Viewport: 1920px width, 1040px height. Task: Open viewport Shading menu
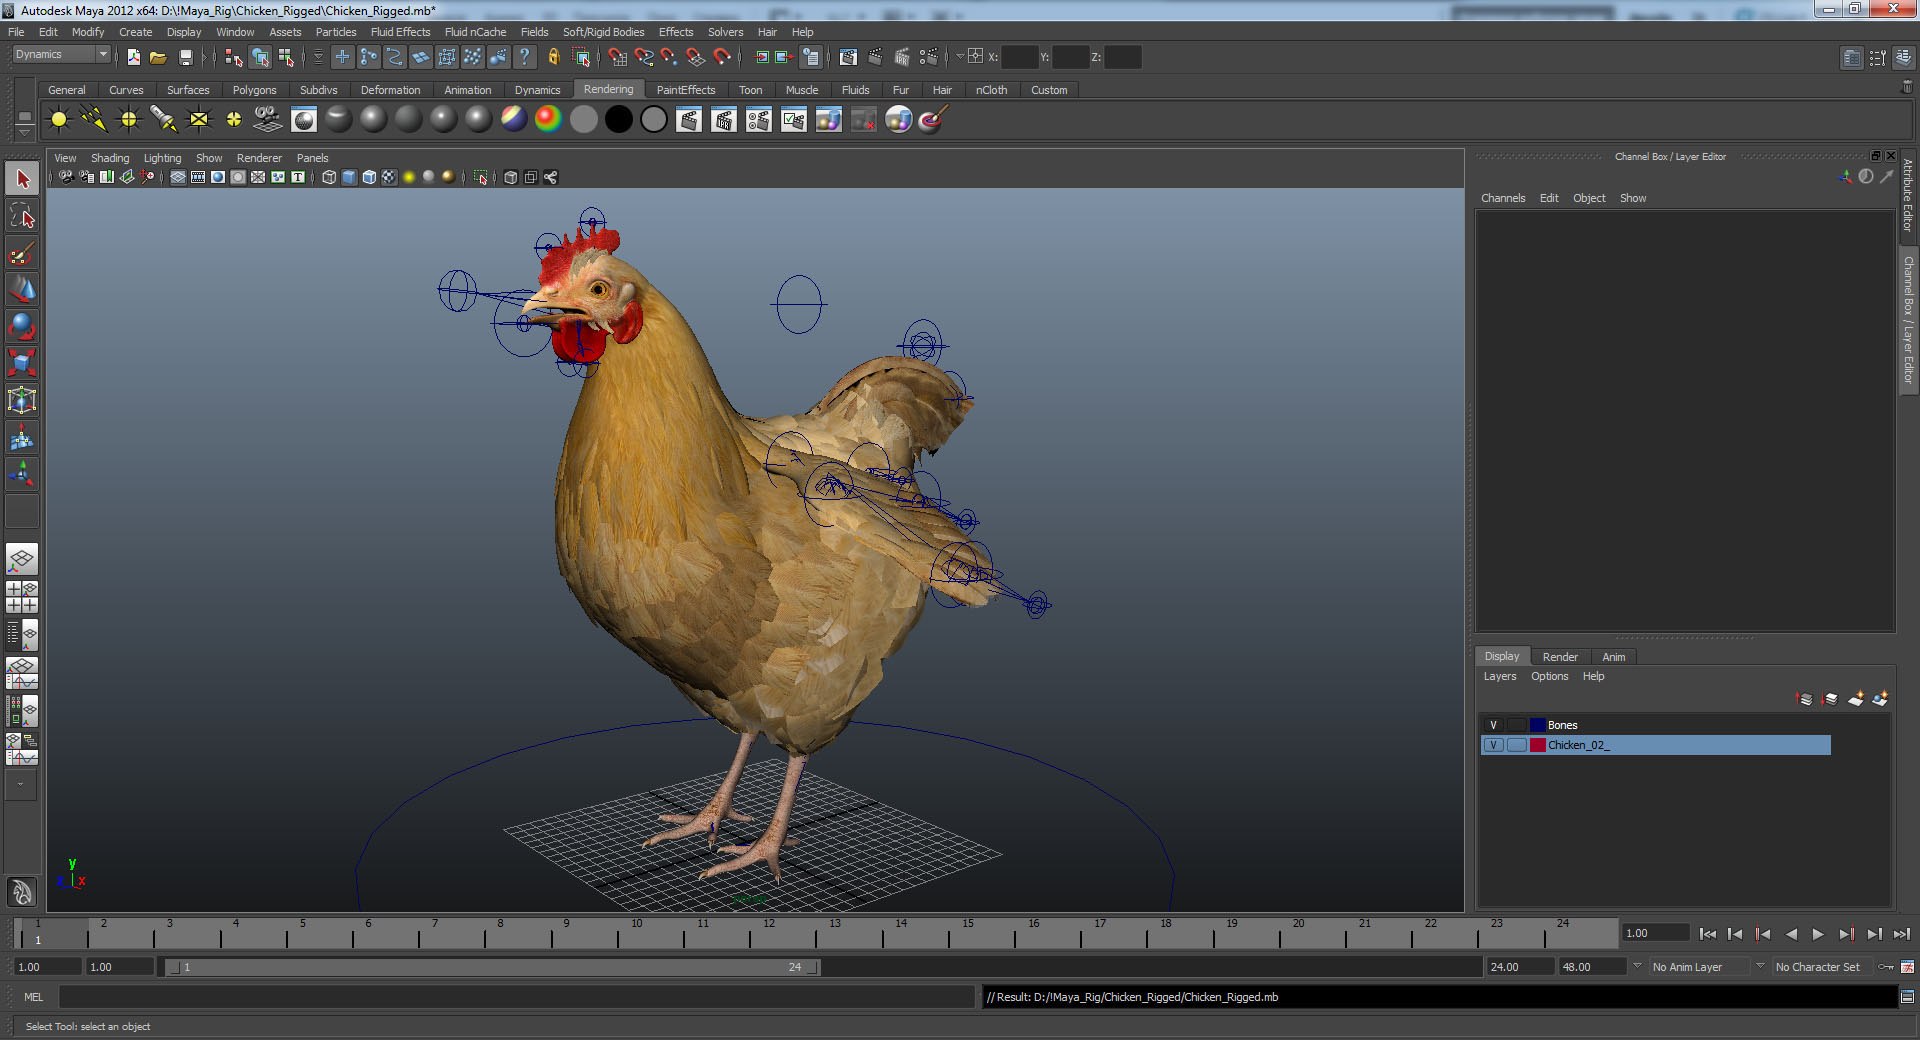tap(110, 158)
